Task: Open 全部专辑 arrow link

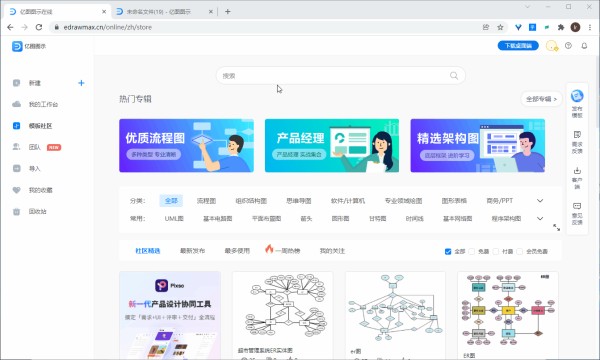Action: [541, 99]
